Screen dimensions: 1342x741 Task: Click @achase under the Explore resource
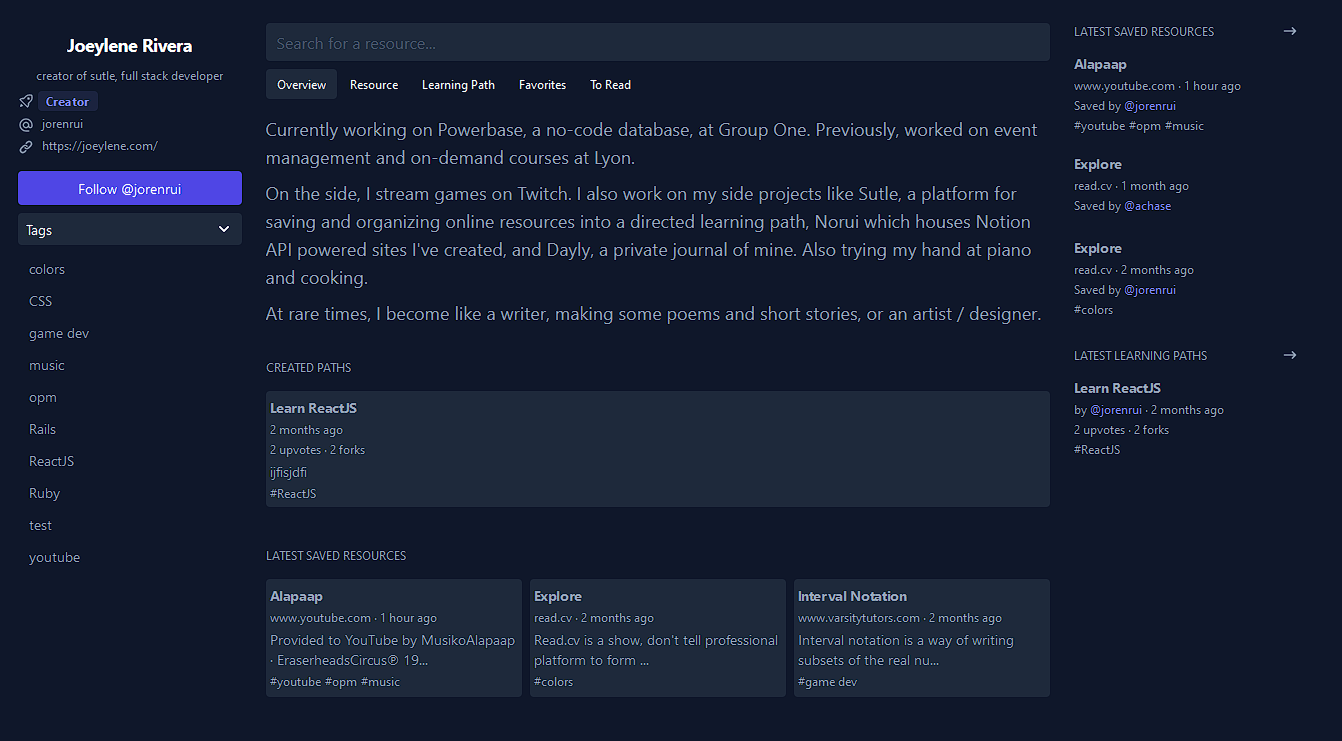[x=1147, y=206]
